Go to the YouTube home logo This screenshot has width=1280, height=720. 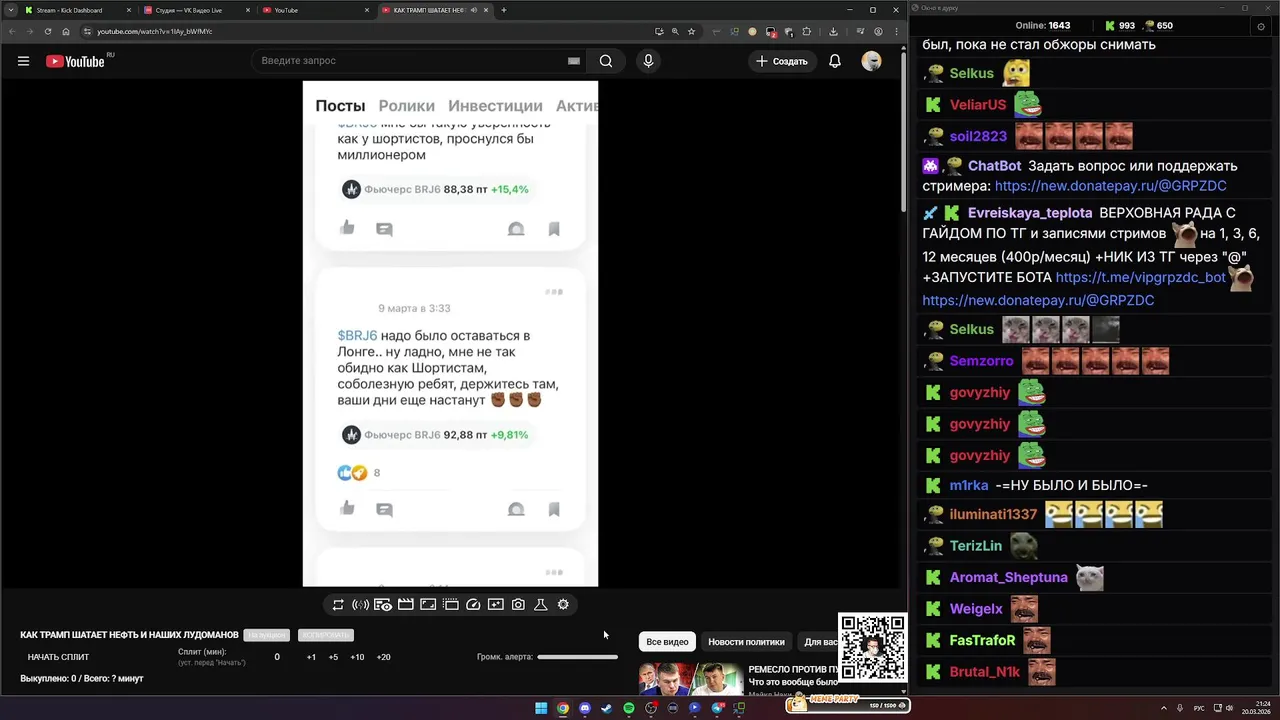pyautogui.click(x=75, y=61)
